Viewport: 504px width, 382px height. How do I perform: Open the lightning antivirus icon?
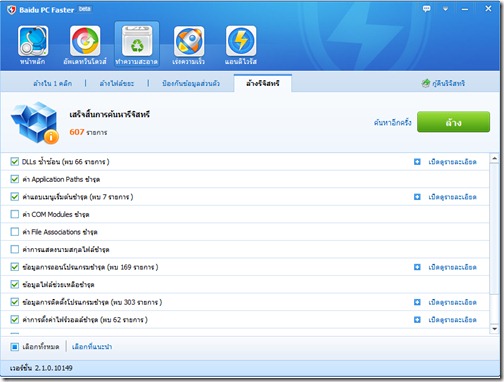click(x=241, y=41)
